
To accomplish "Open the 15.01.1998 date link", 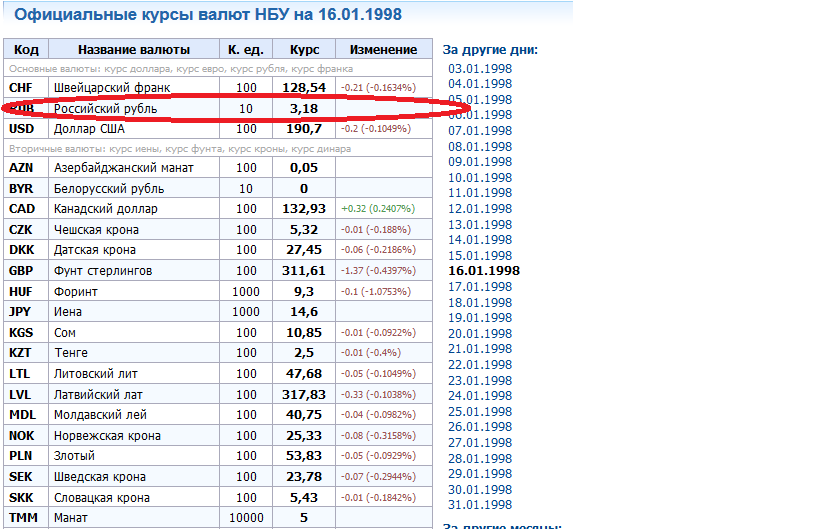I will click(x=480, y=255).
